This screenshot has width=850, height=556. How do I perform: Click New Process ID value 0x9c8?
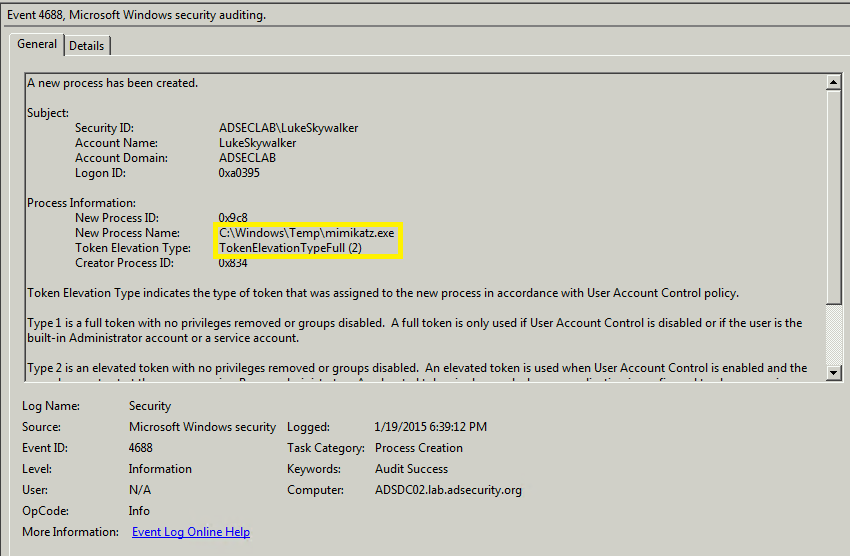(233, 218)
